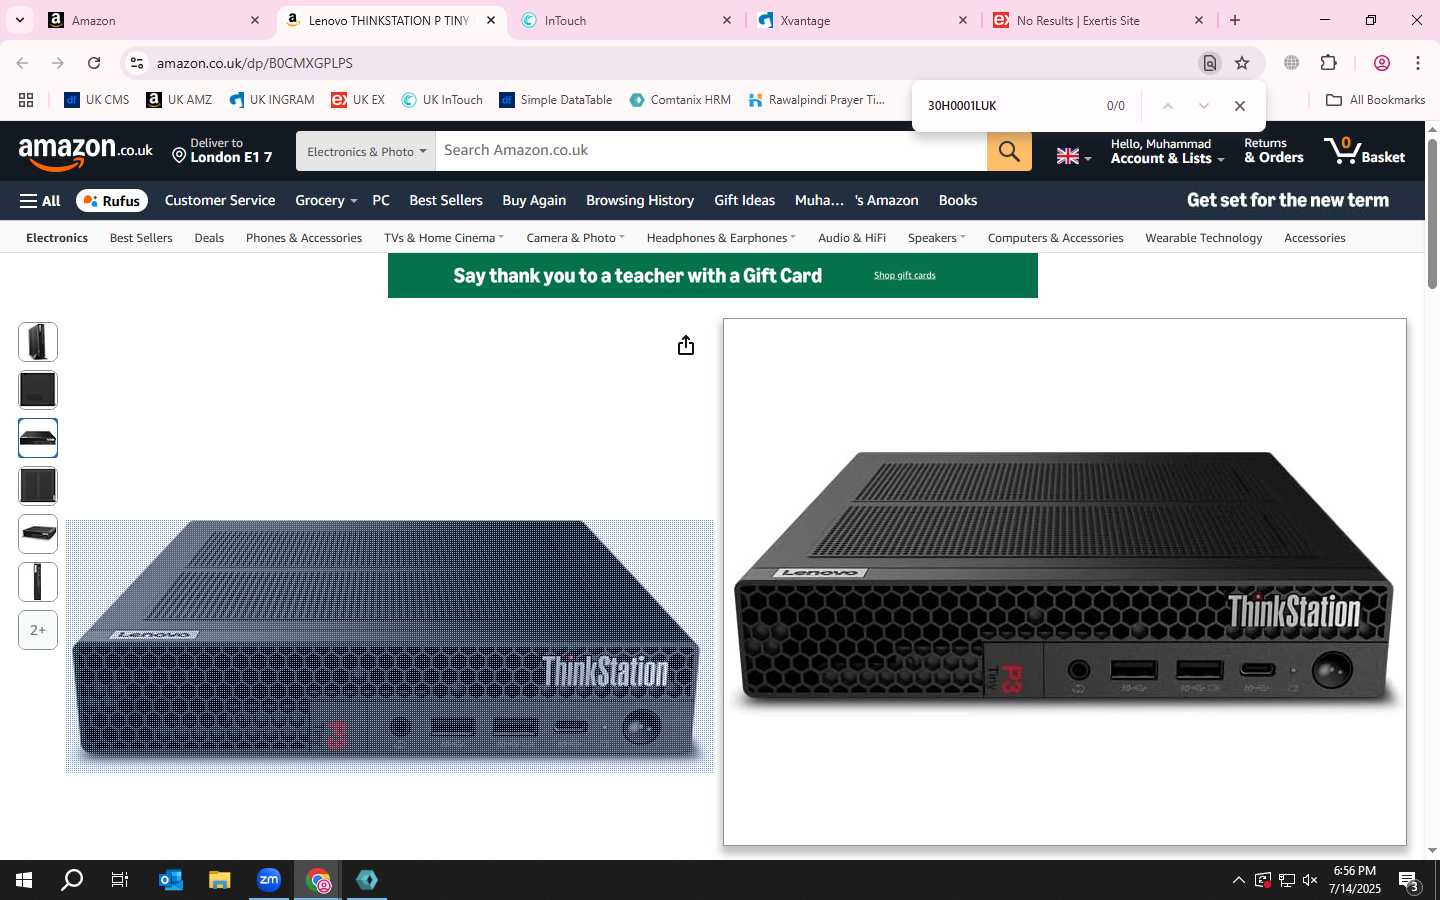Open Computers & Accessories link

(1055, 238)
